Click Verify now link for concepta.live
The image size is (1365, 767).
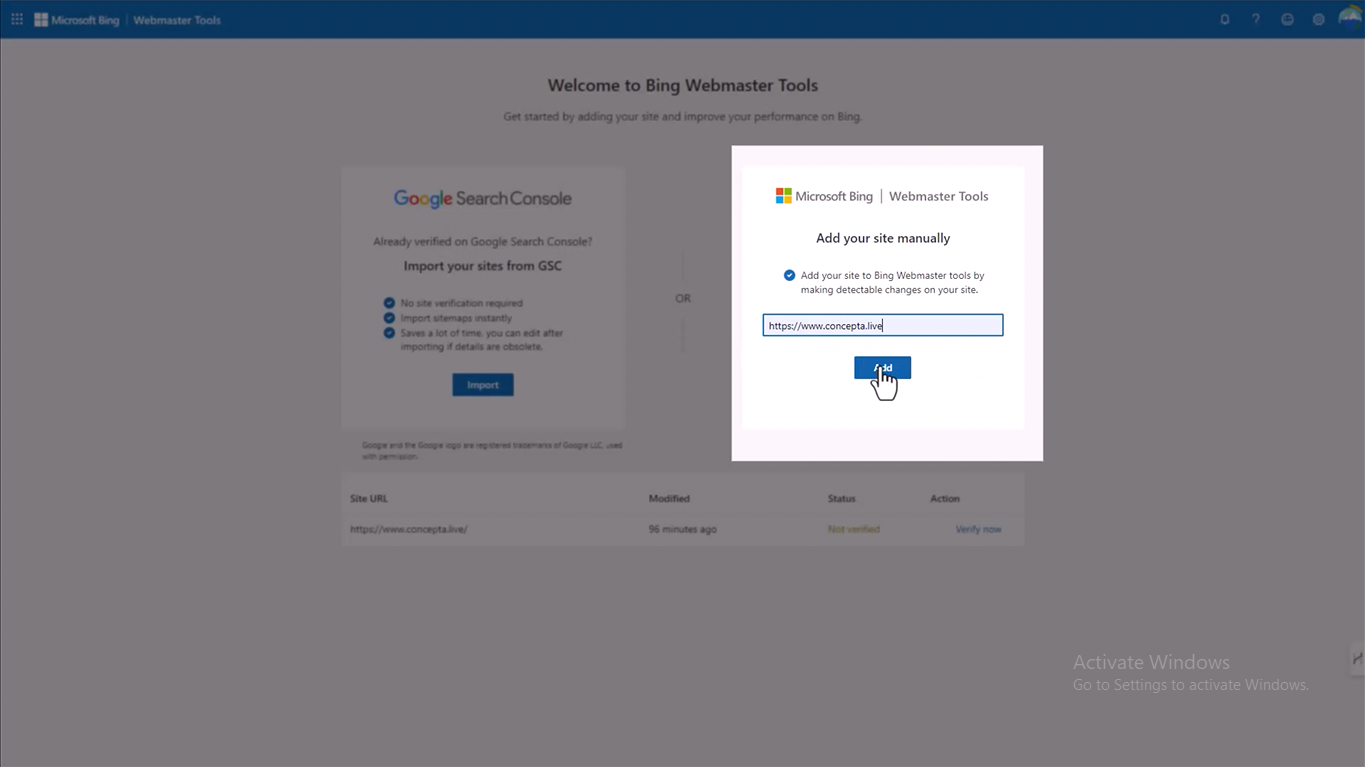point(978,529)
